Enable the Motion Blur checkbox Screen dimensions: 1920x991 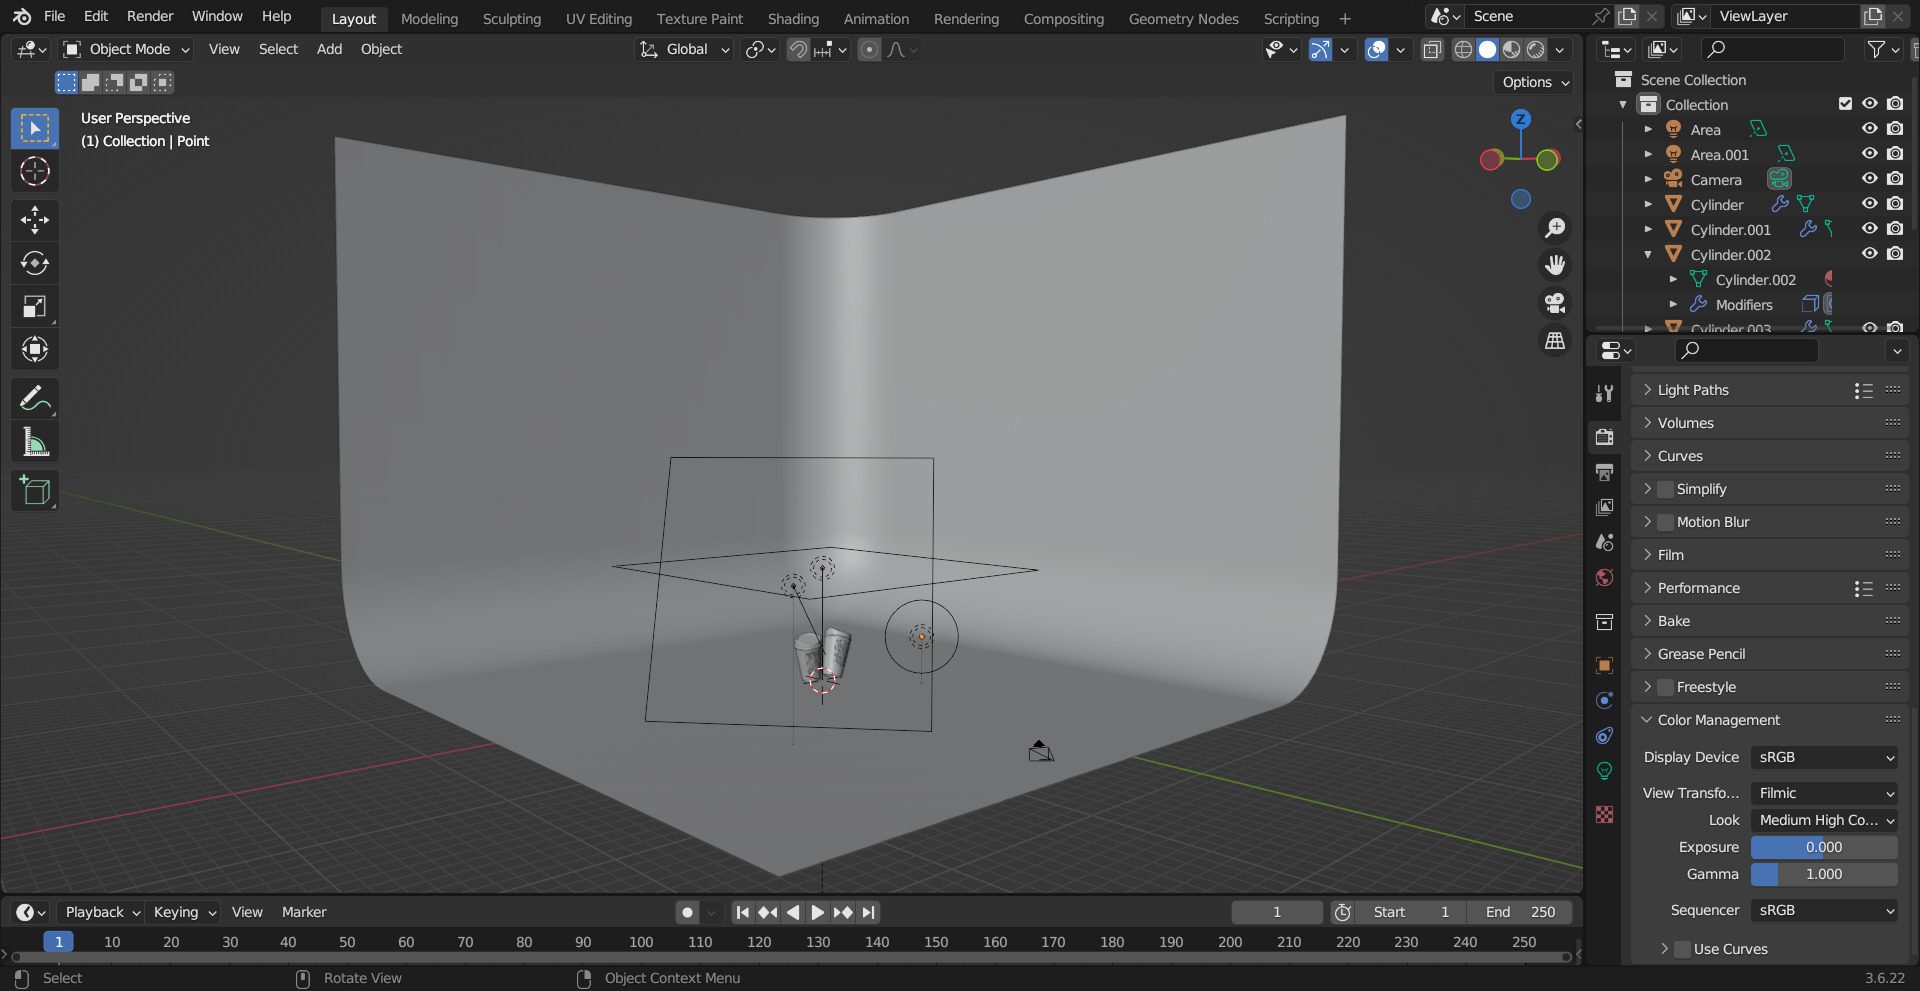(1665, 522)
